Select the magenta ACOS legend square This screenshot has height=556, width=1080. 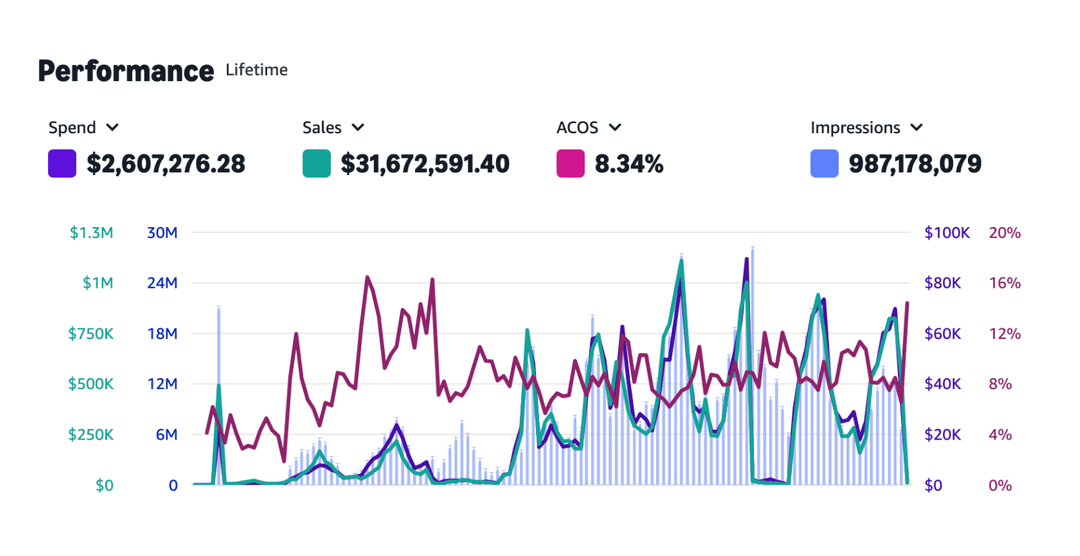(x=570, y=164)
